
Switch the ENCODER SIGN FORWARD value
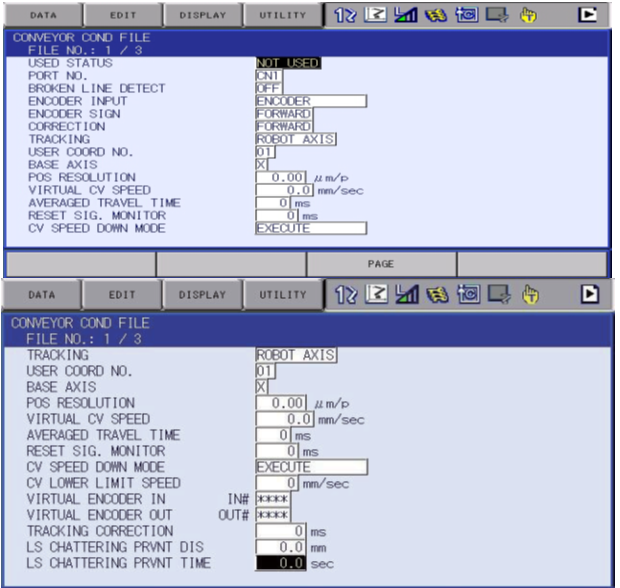click(284, 114)
